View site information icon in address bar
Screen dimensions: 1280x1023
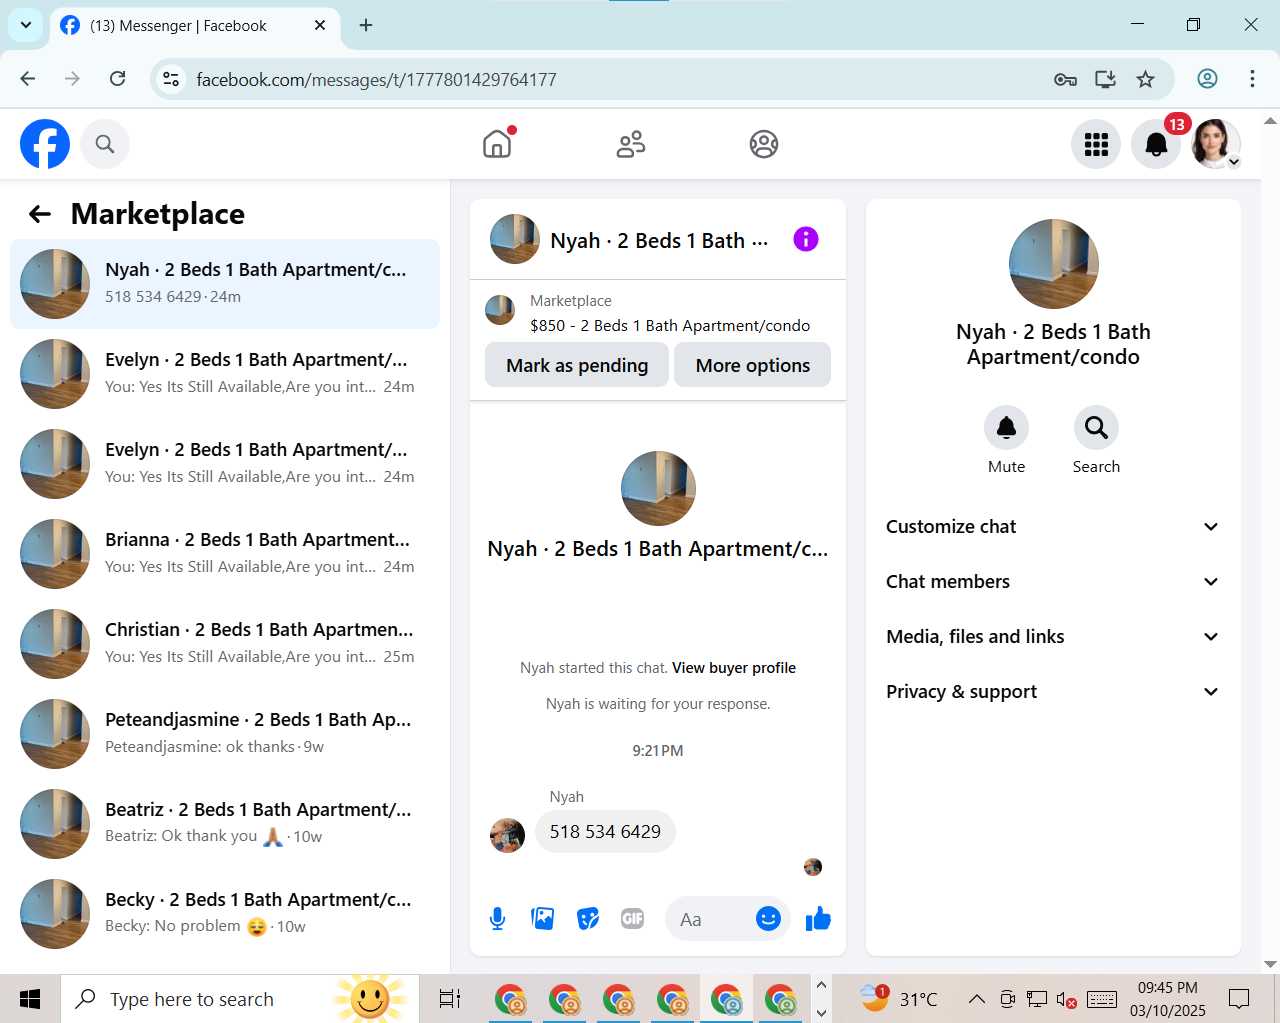tap(171, 79)
